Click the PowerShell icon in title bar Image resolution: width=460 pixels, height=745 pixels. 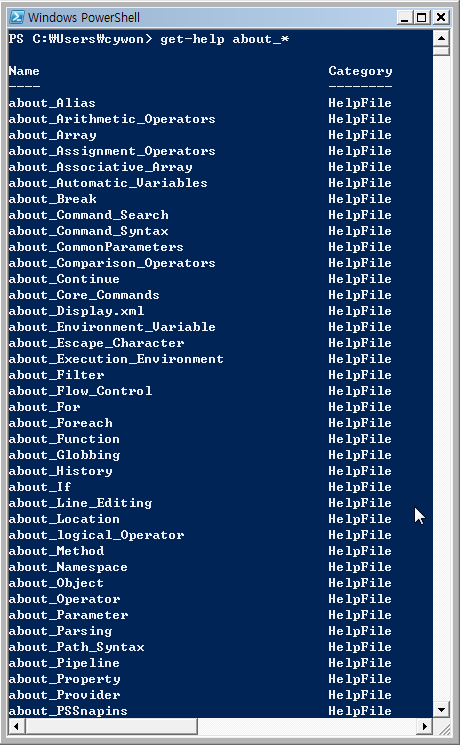17,18
